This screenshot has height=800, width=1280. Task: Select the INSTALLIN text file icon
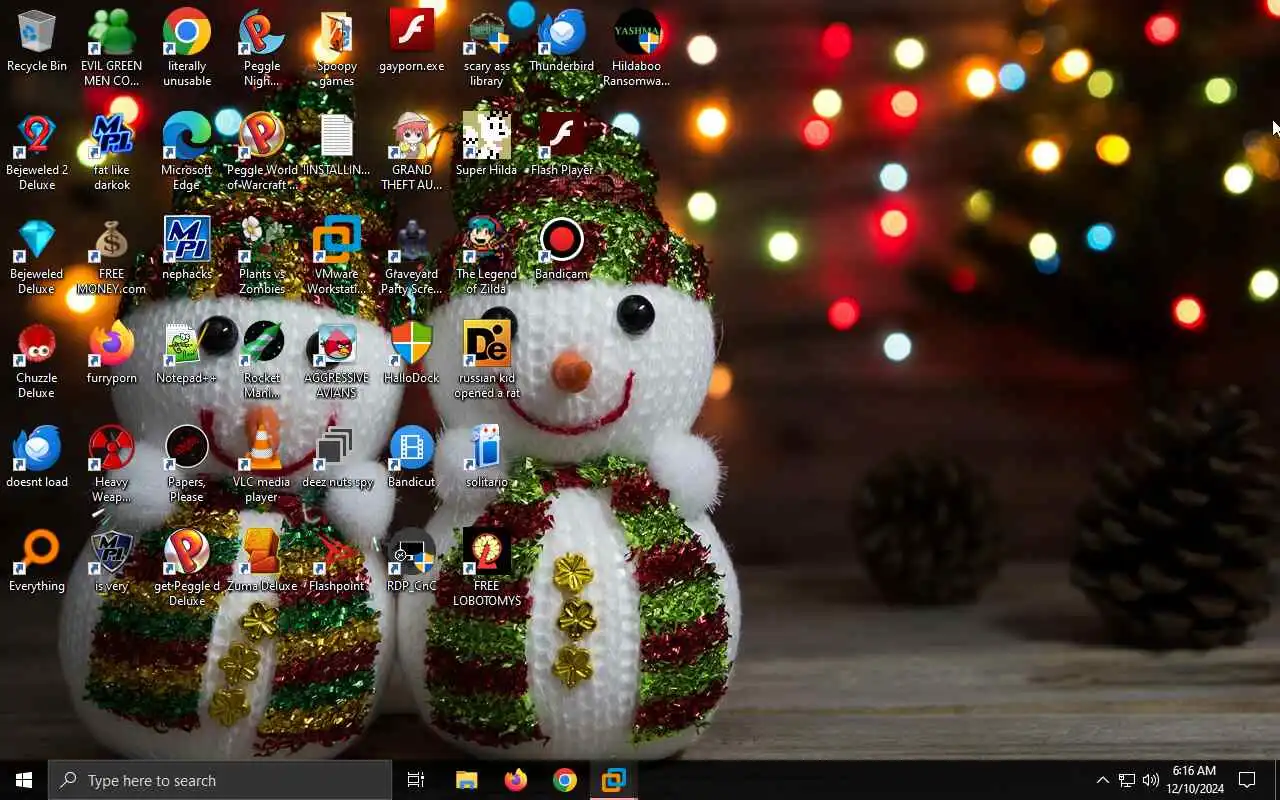337,146
